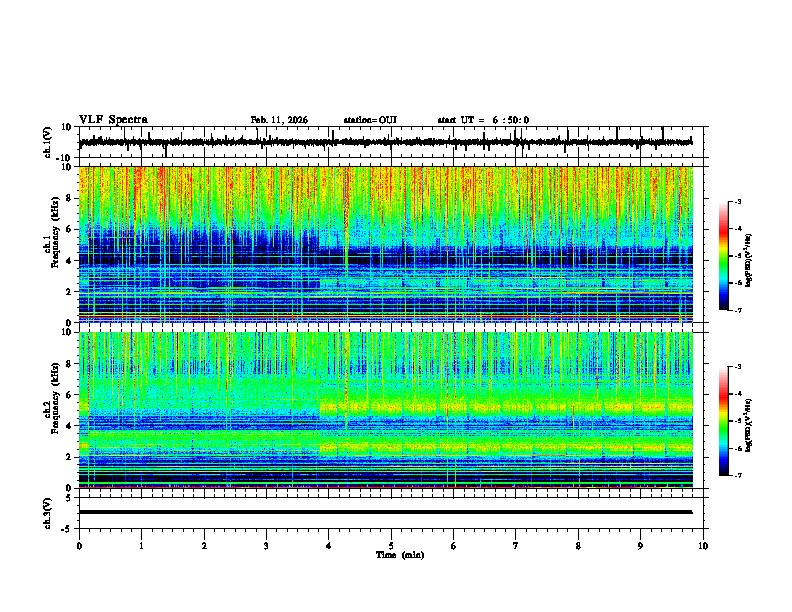
Task: Click time axis tick label "6"
Action: click(x=454, y=546)
